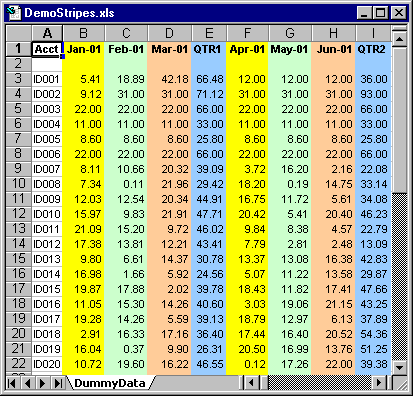This screenshot has width=413, height=396.
Task: Click cell with value 0.37
Action: pos(126,349)
